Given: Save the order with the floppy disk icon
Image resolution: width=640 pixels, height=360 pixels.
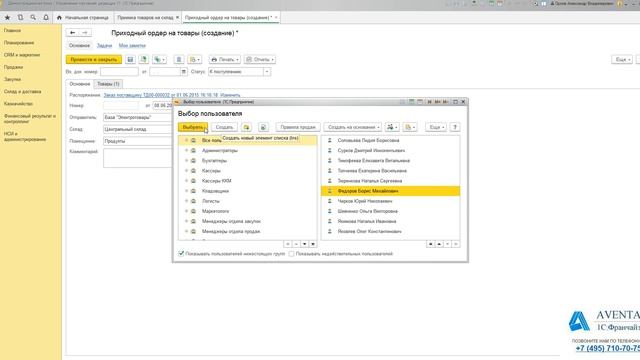Looking at the screenshot, I should pyautogui.click(x=130, y=60).
